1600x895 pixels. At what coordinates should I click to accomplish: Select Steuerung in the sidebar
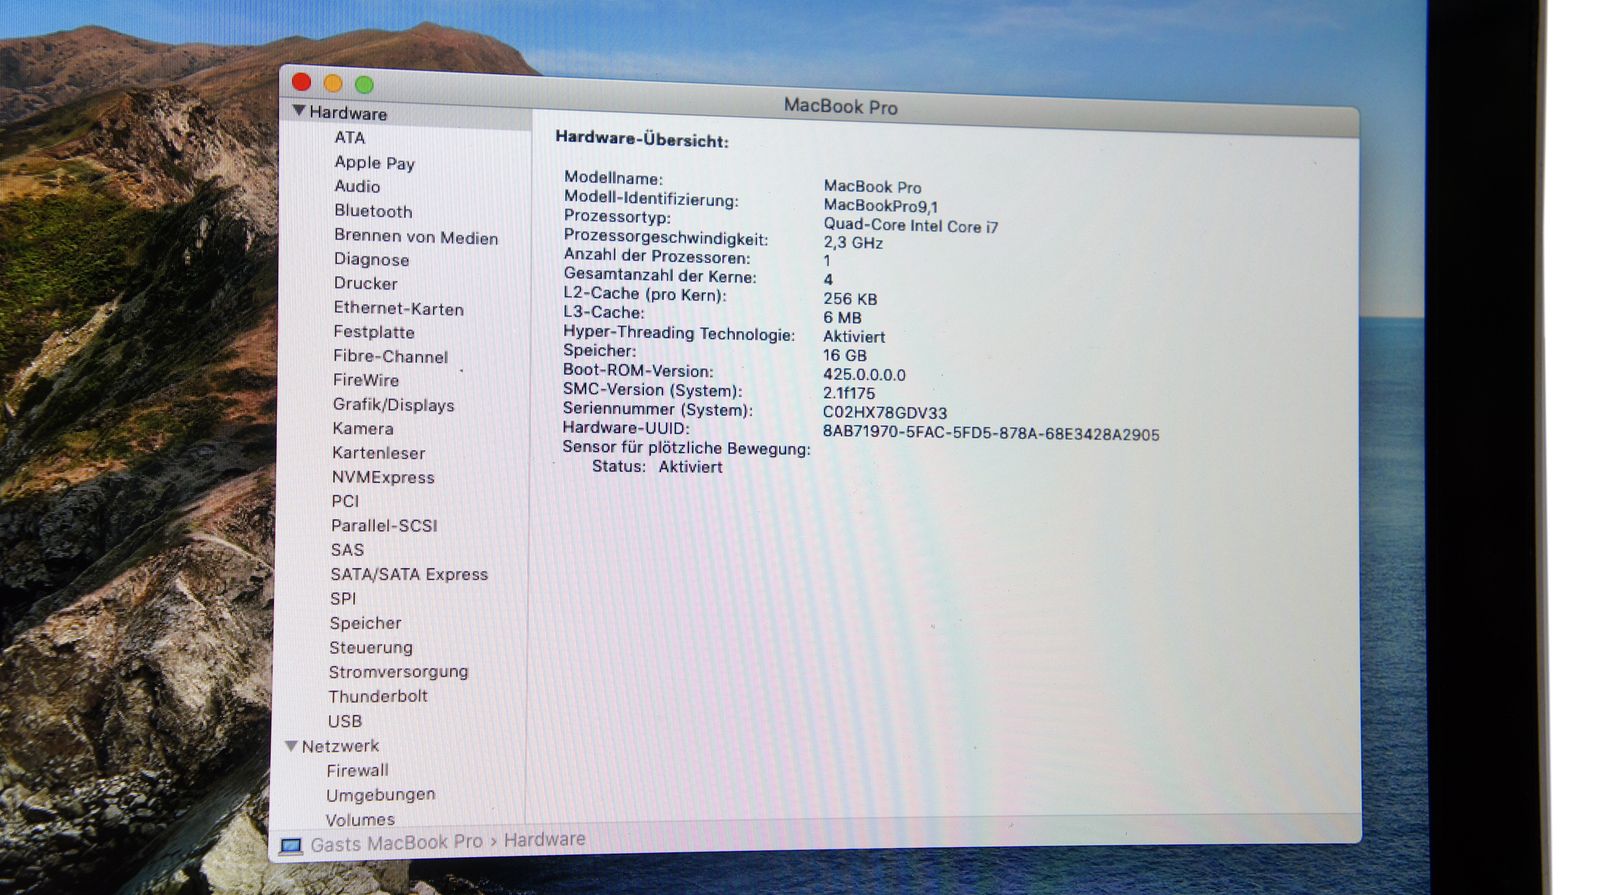pos(371,647)
